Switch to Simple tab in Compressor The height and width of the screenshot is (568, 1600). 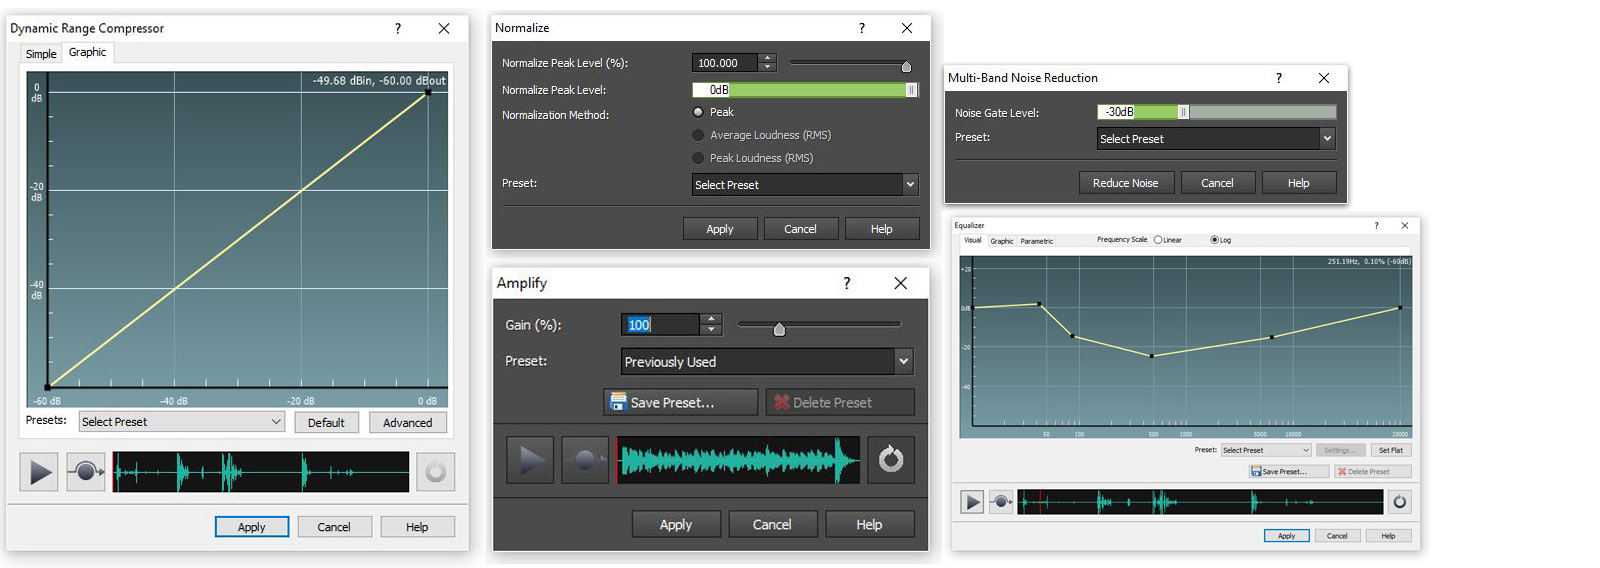[41, 54]
